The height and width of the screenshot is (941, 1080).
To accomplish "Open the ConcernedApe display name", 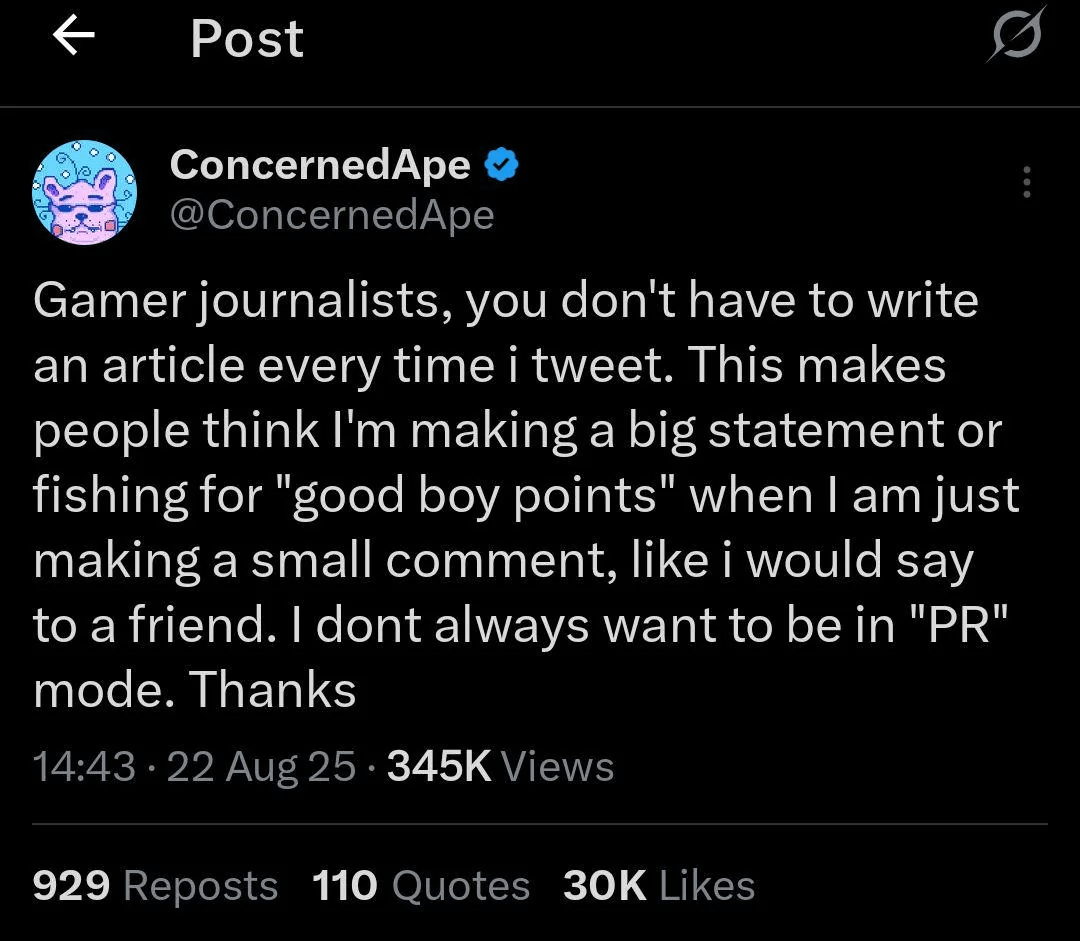I will point(320,165).
